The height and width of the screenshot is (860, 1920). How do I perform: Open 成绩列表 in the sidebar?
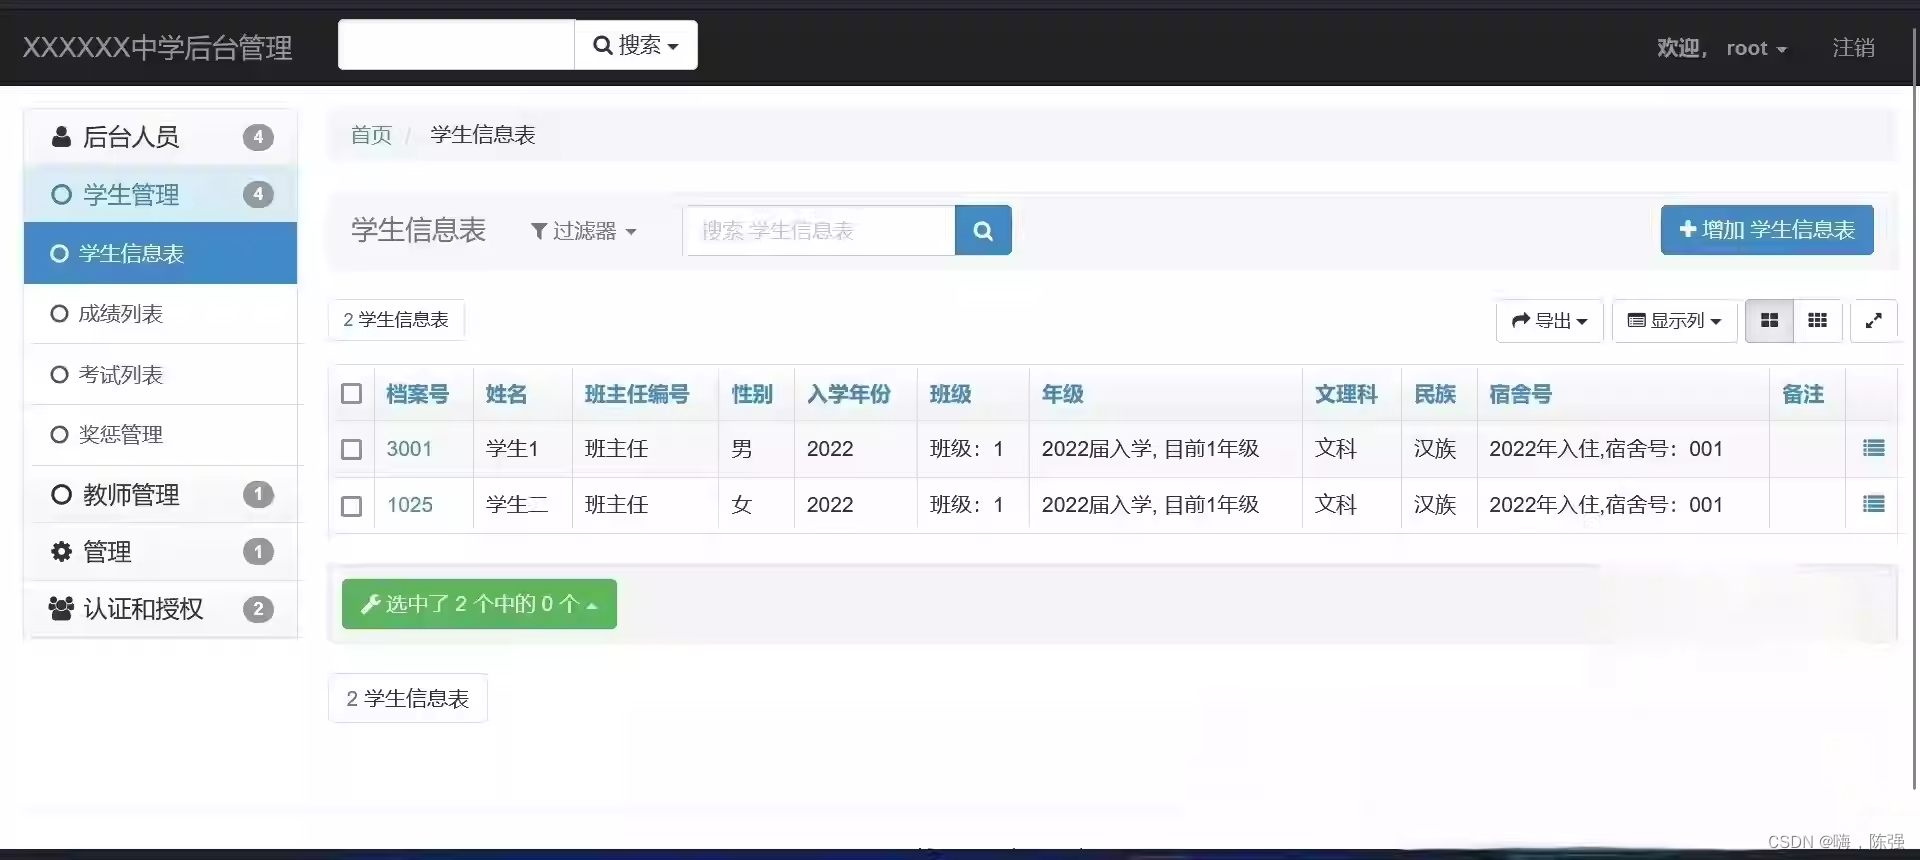(x=161, y=314)
